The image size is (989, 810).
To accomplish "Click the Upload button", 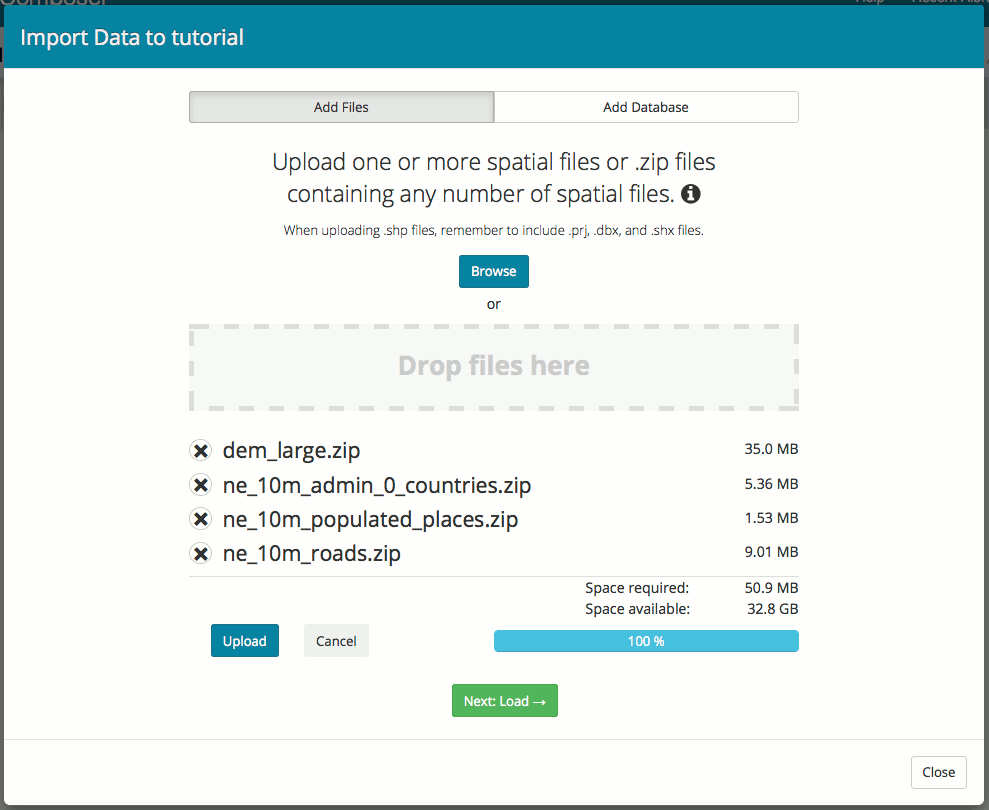I will (x=244, y=641).
